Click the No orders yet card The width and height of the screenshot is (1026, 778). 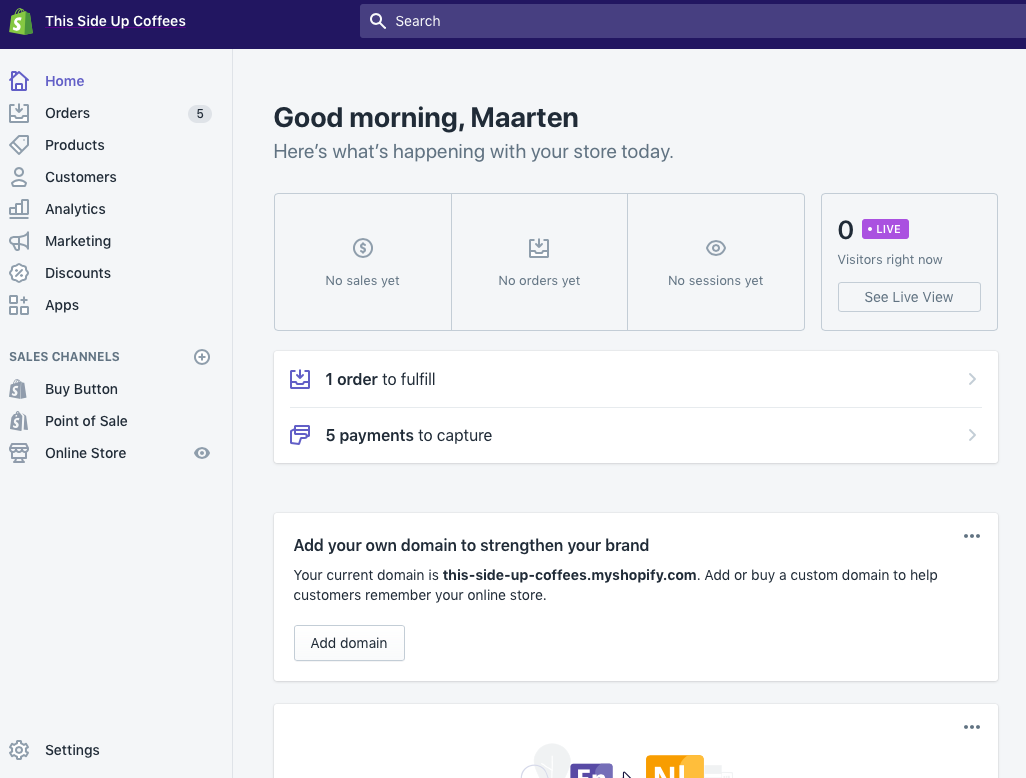pos(539,262)
